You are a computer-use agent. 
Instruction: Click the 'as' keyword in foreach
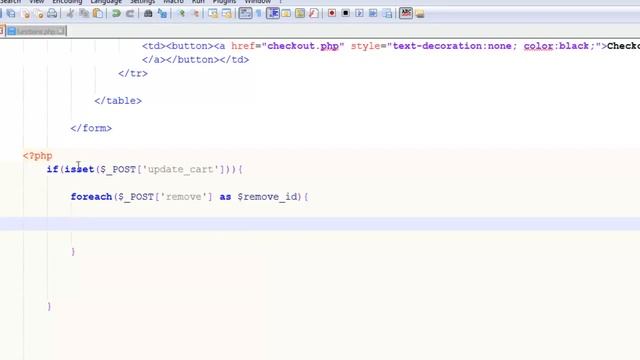(225, 197)
